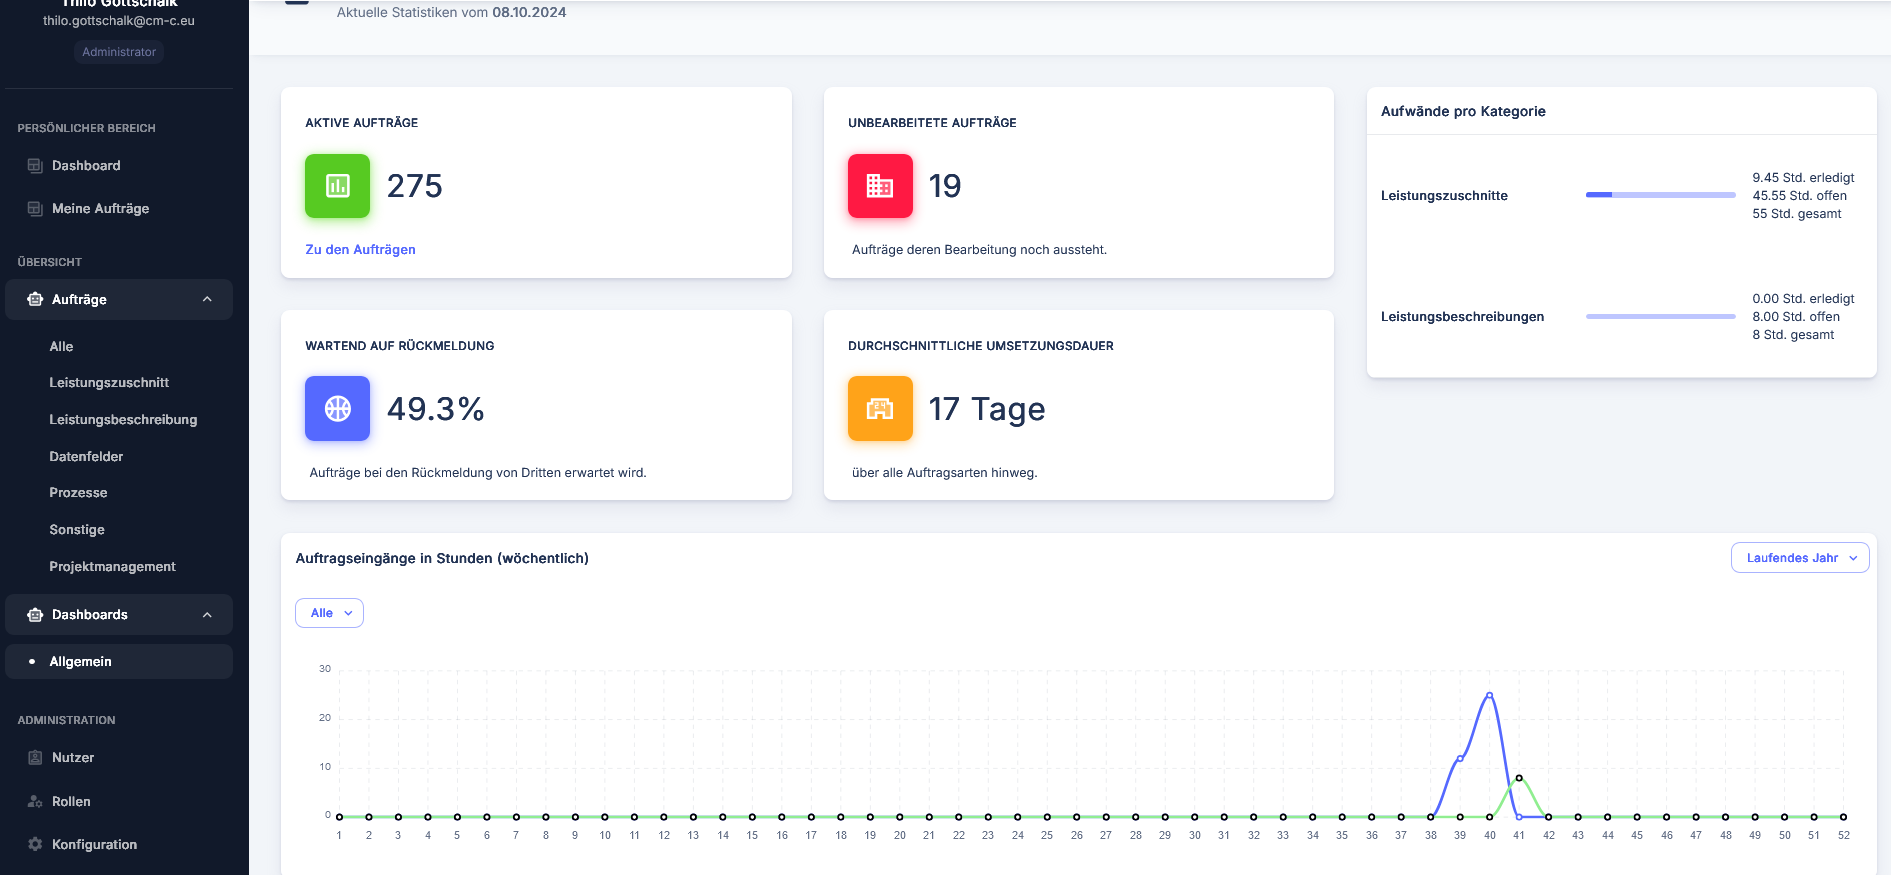Click the Auftragseingänge in Stunden chart title
Screen dimensions: 1891x875
coord(442,559)
